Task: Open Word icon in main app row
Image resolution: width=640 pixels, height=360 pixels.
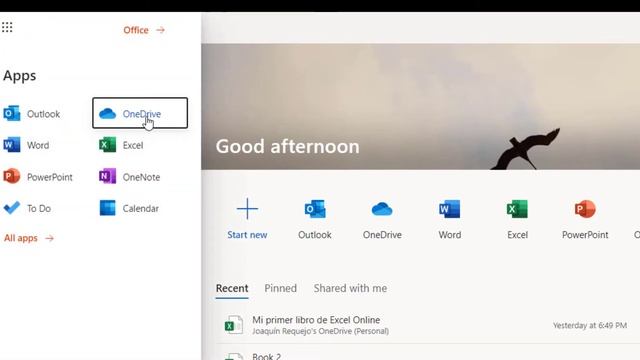Action: (x=449, y=209)
